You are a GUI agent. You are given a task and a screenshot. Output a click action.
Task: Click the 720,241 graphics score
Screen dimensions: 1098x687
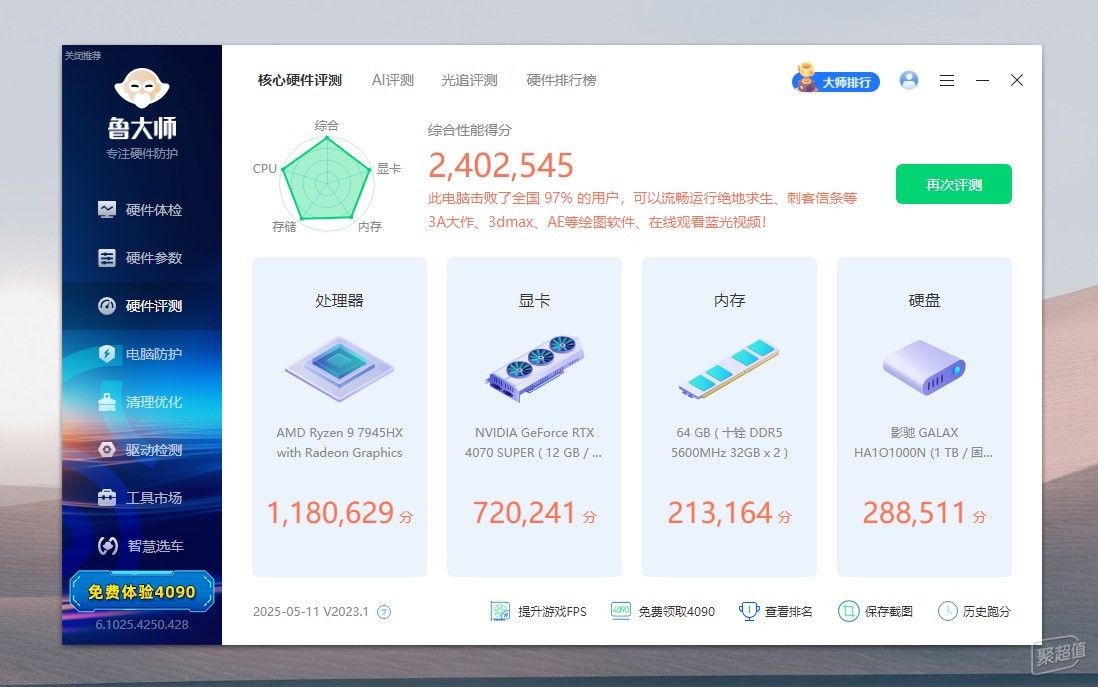[524, 513]
